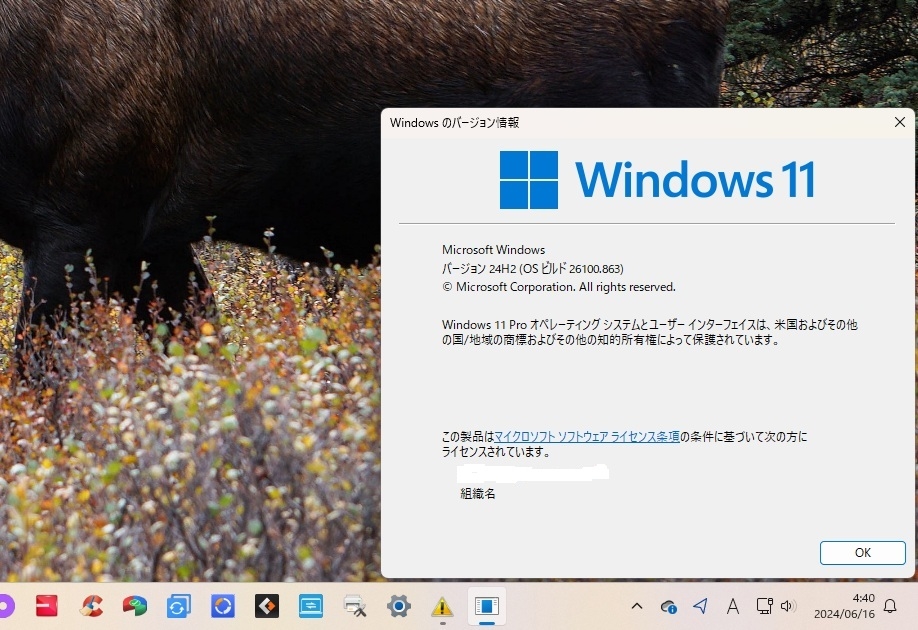The height and width of the screenshot is (630, 918).
Task: Click the 'Windows 11 Pro オペレーティング システム' paragraph
Action: 649,332
